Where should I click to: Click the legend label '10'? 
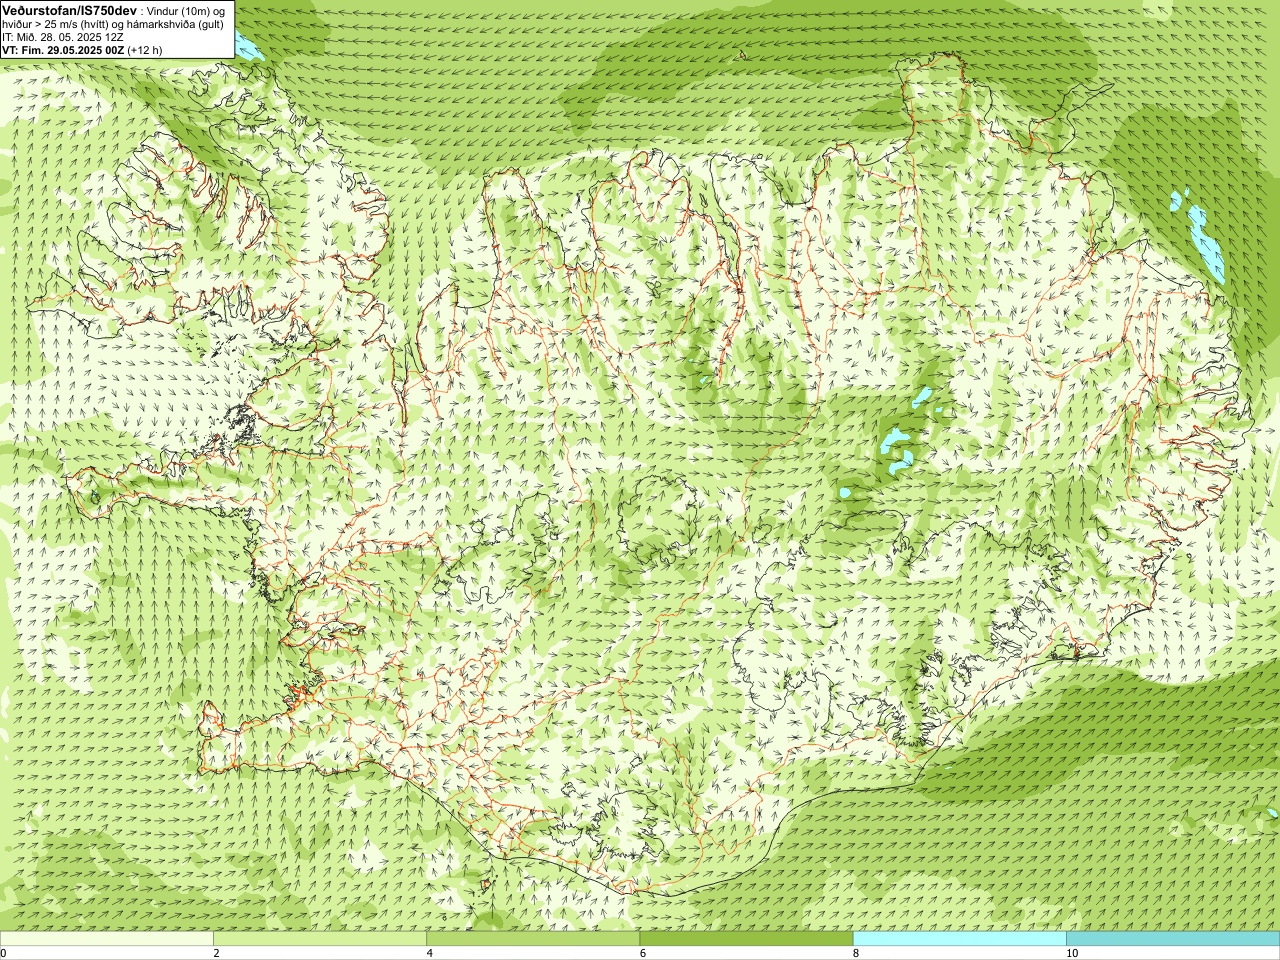point(1072,953)
